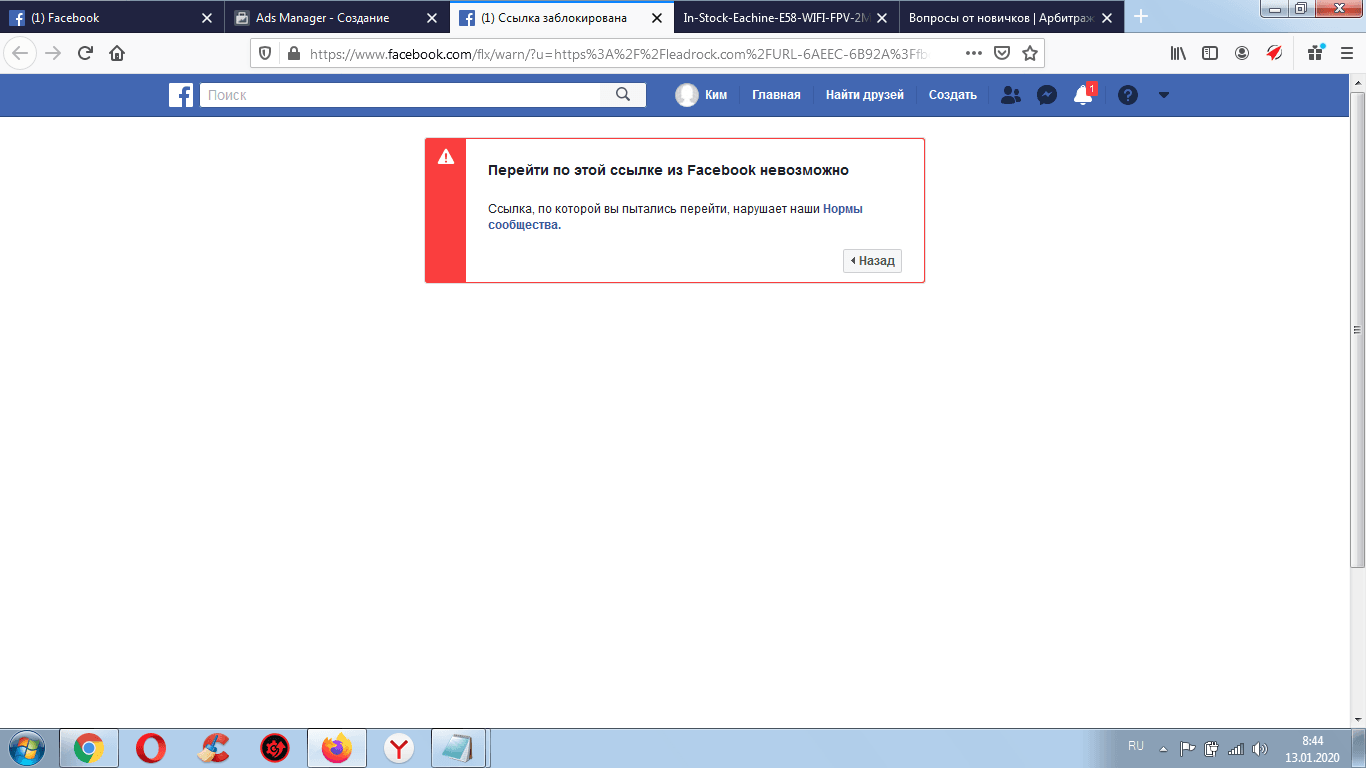Click the search magnifier button on Facebook
The image size is (1366, 768).
pos(623,95)
